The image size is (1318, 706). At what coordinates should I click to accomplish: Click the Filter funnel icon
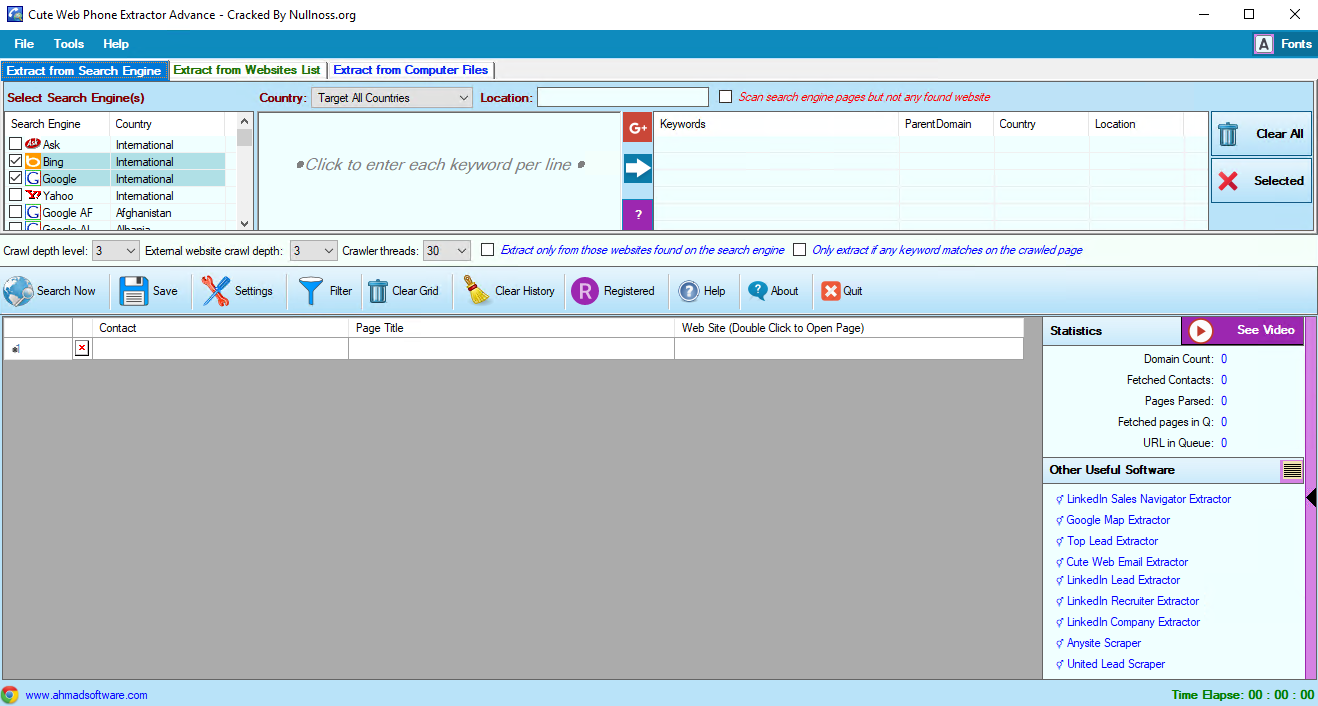click(x=310, y=291)
